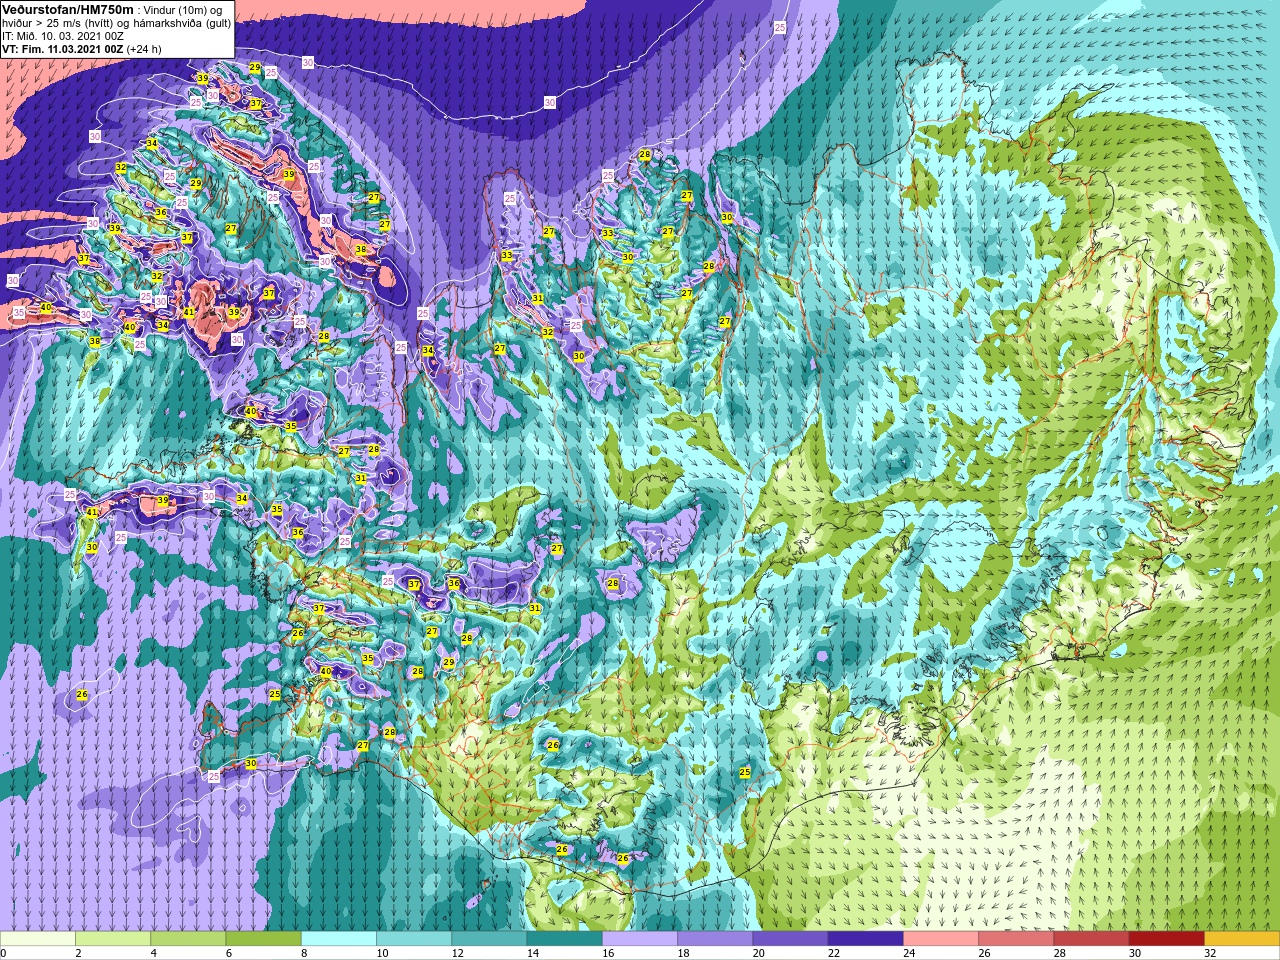The image size is (1280, 960).
Task: Click the legend scale label '4'
Action: click(153, 953)
